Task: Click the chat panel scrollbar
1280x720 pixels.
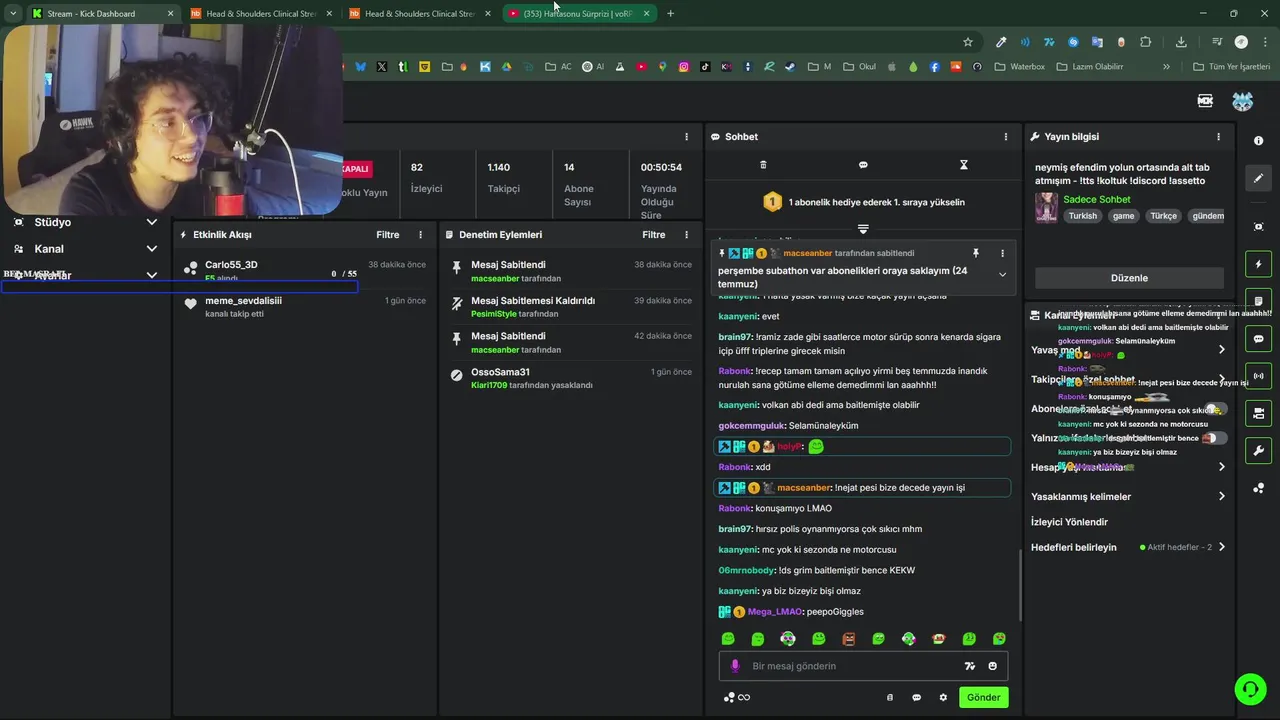Action: (x=1020, y=585)
